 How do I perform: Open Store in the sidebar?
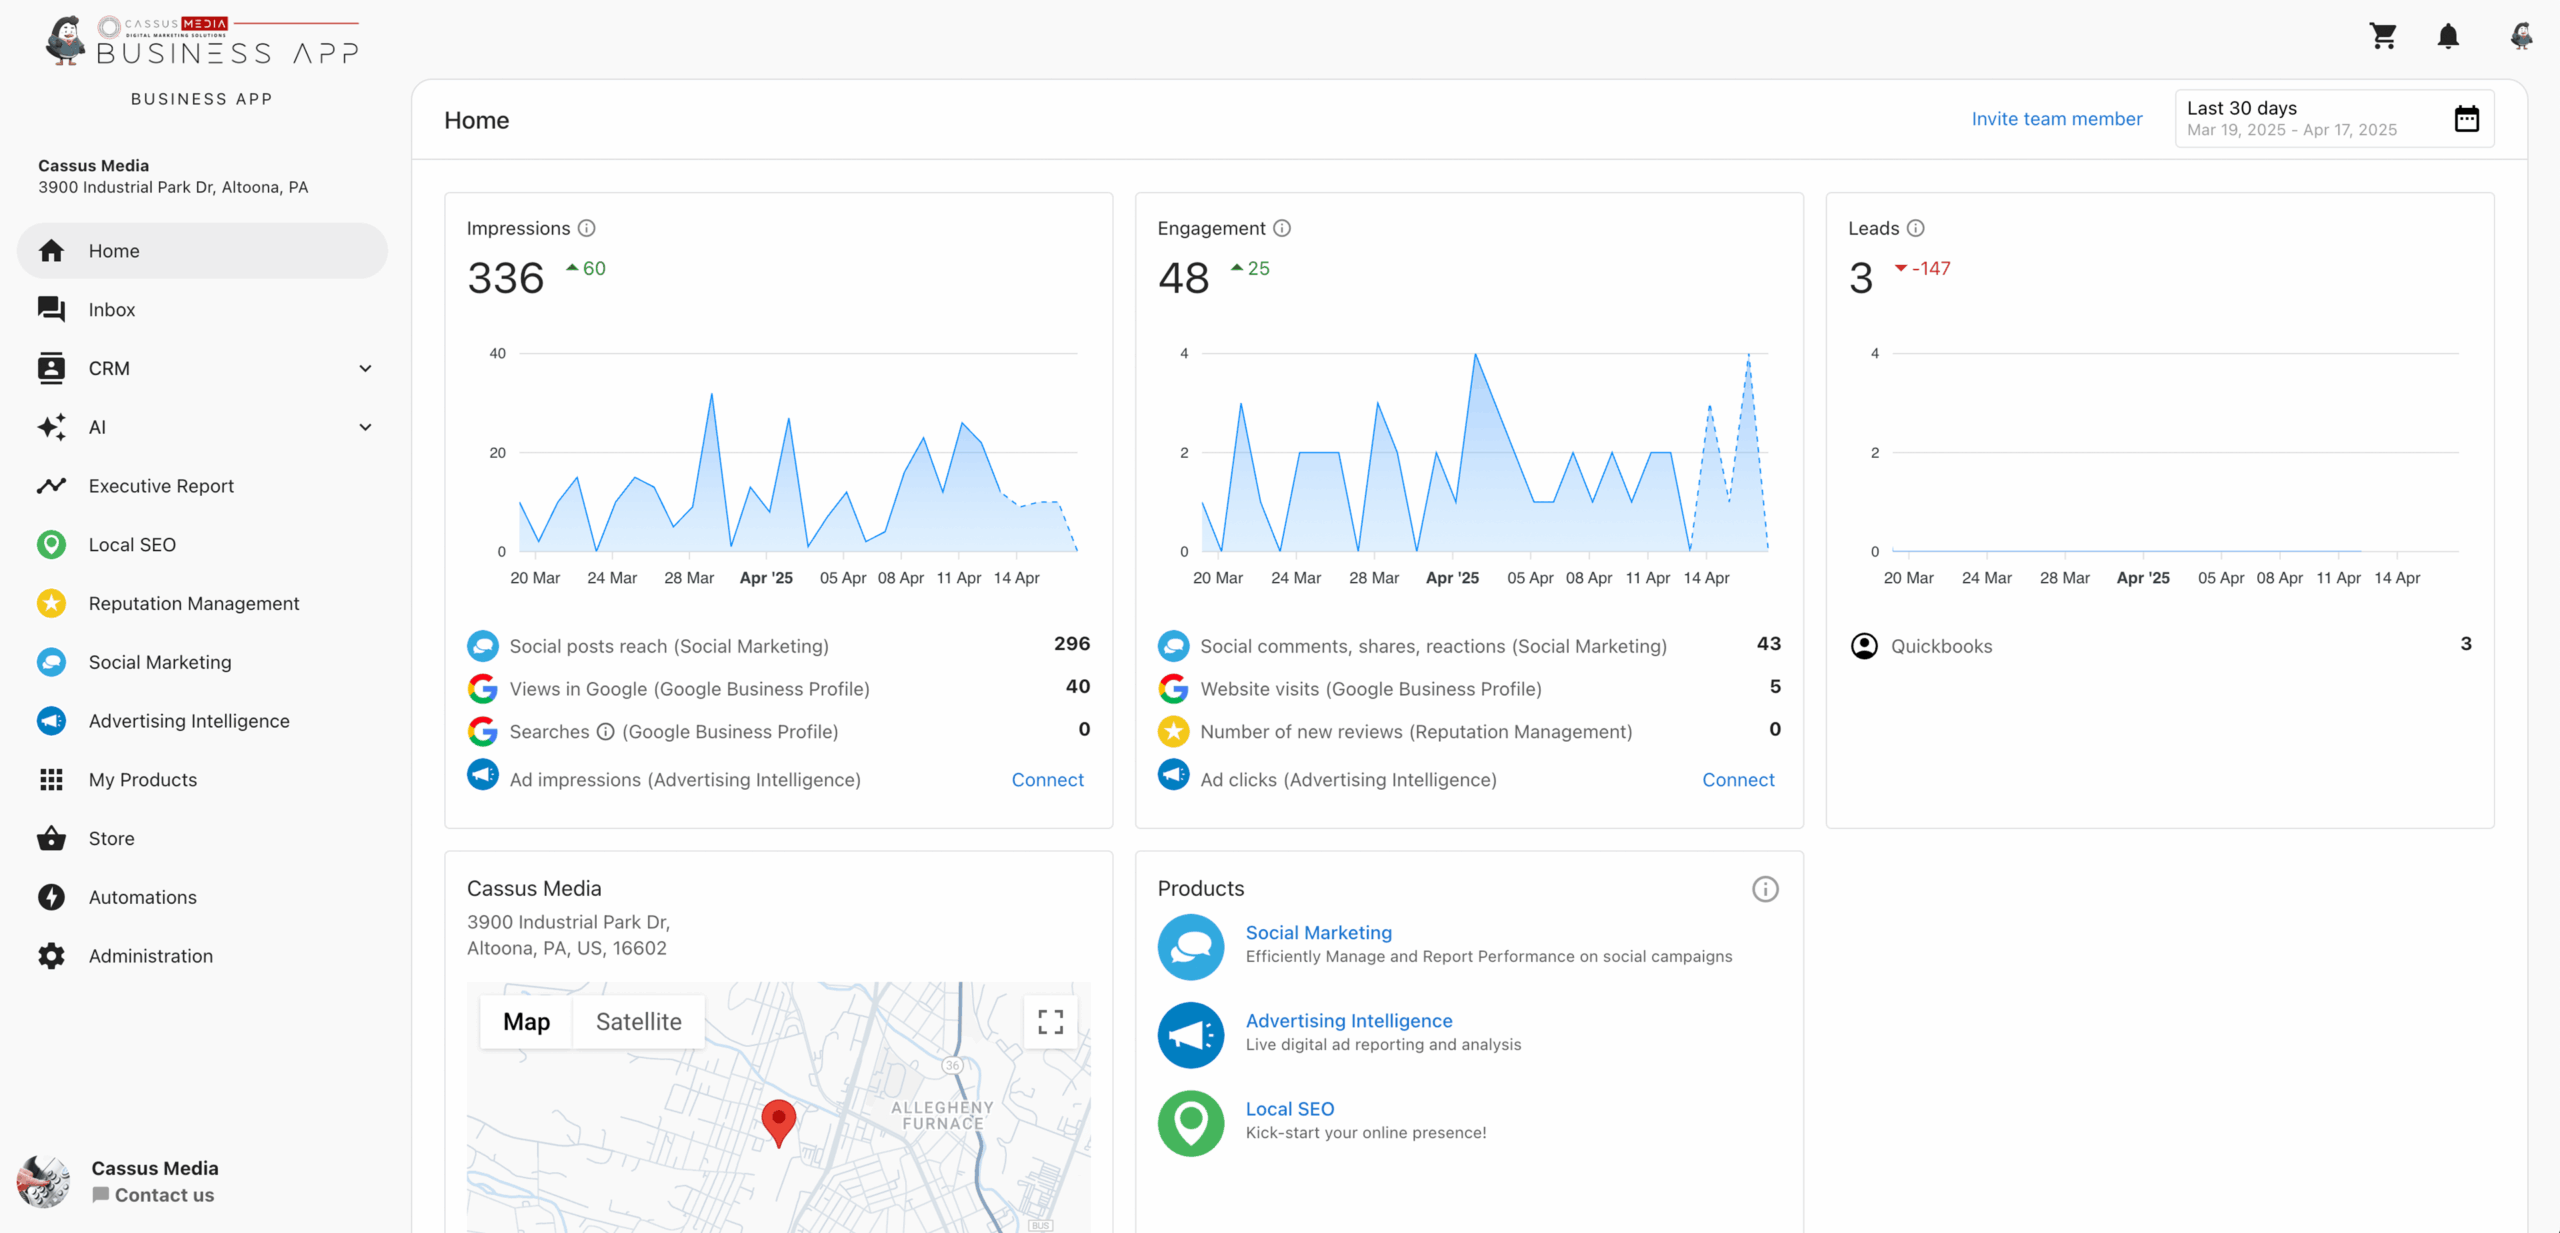(x=202, y=839)
